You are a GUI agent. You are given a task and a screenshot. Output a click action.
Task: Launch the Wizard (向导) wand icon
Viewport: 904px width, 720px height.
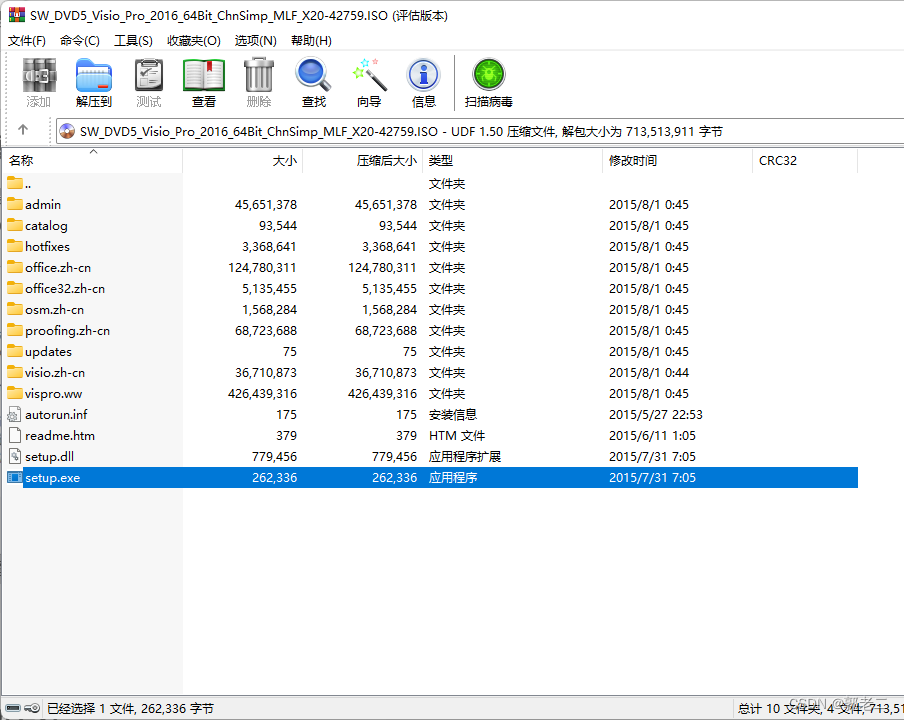(x=369, y=74)
